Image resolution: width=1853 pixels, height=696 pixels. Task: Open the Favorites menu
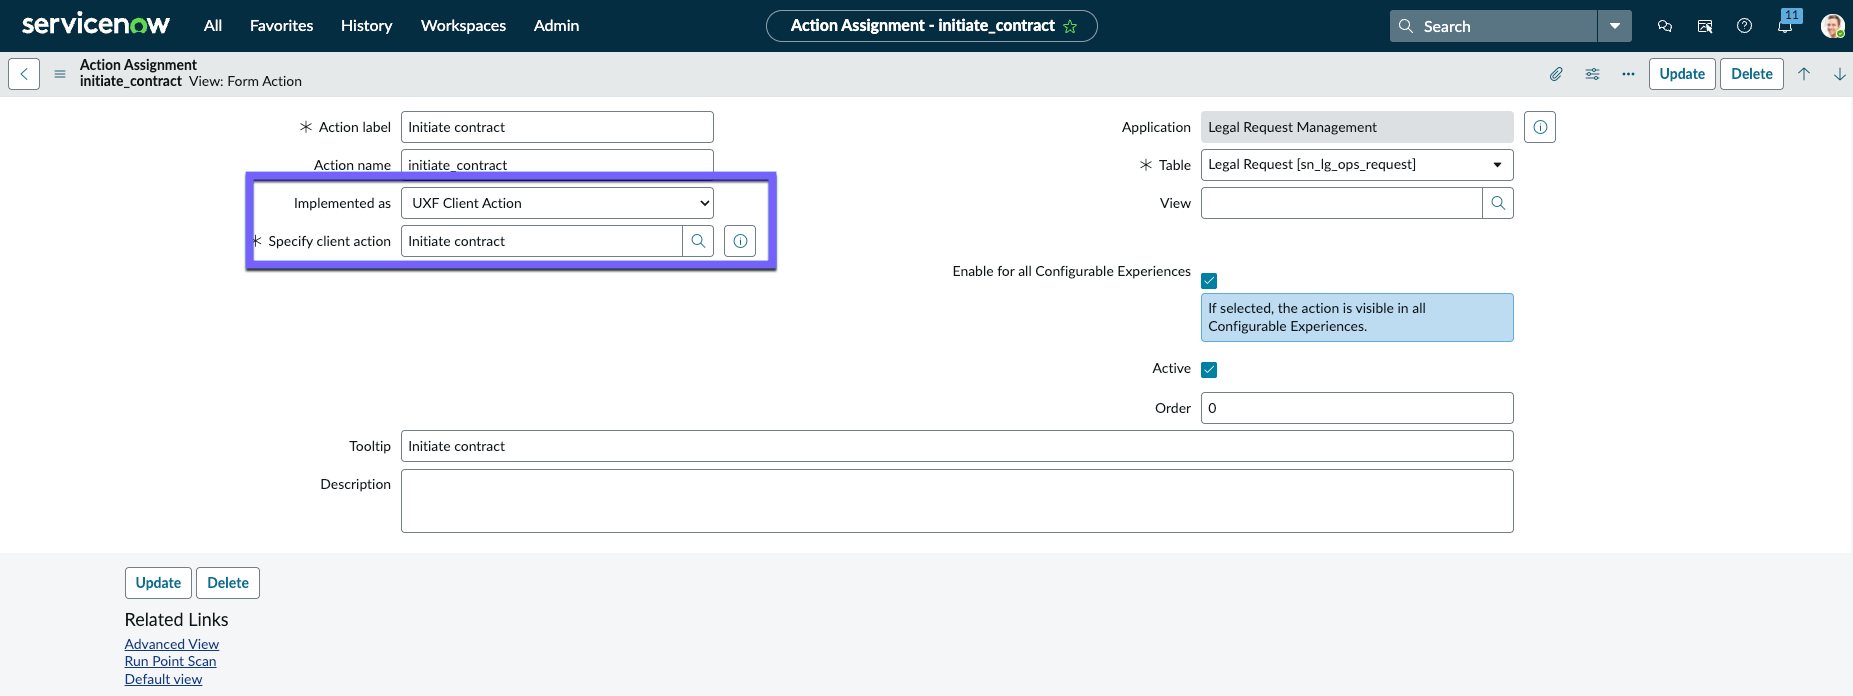[281, 26]
